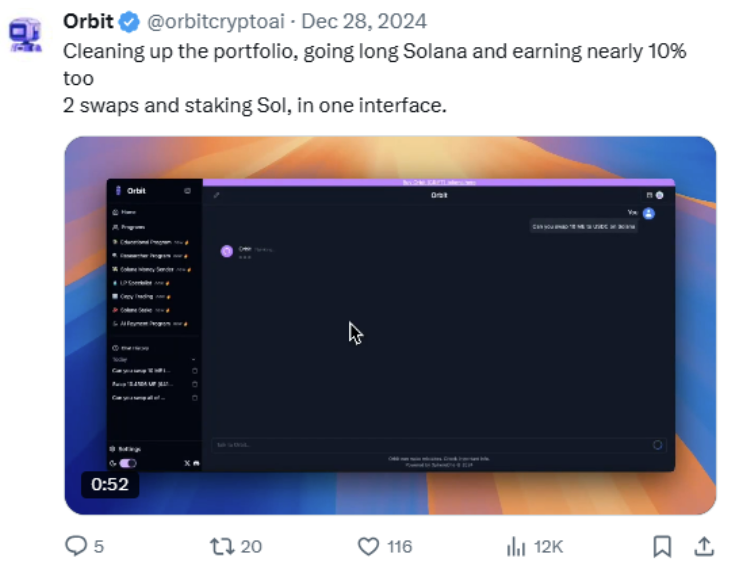
Task: Collapse the Today chat history section
Action: click(194, 360)
